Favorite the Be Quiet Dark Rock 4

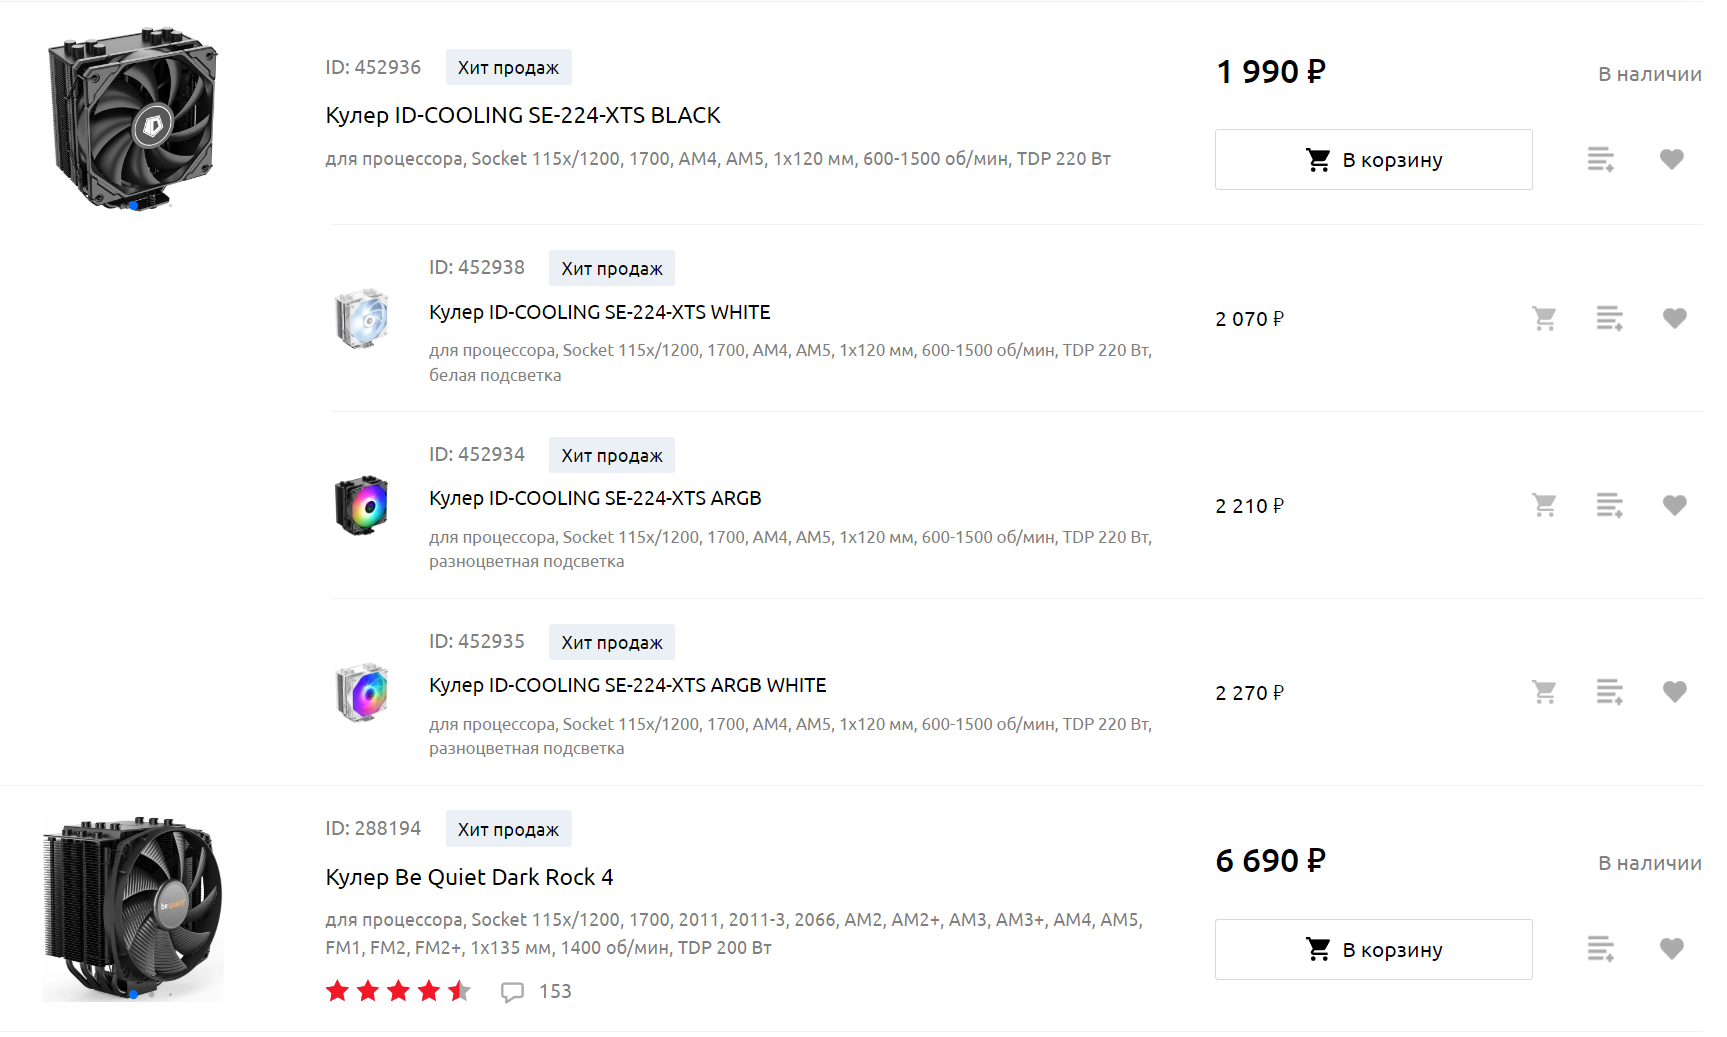pos(1672,949)
